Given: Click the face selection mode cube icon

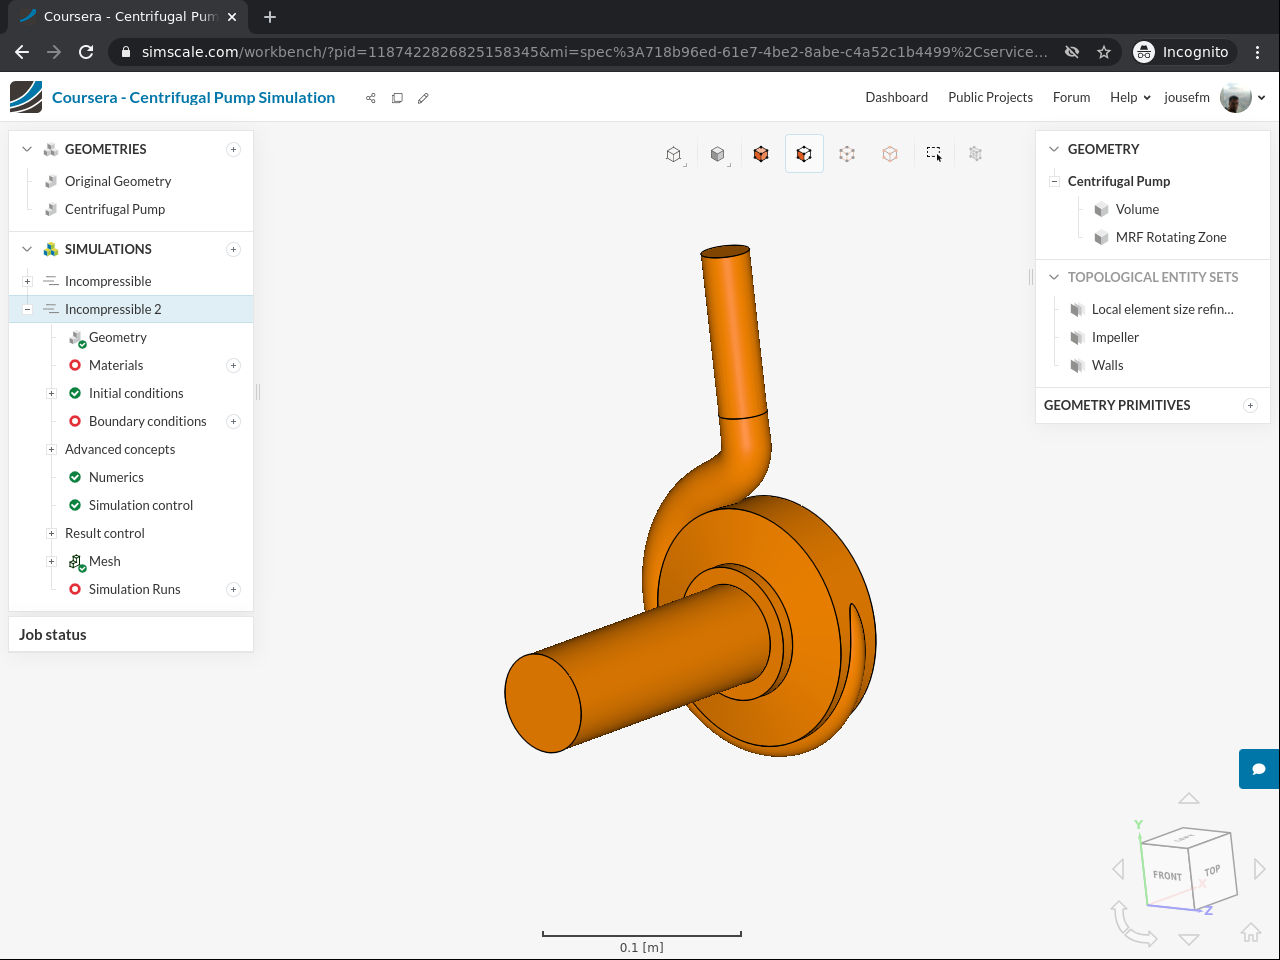Looking at the screenshot, I should click(804, 154).
